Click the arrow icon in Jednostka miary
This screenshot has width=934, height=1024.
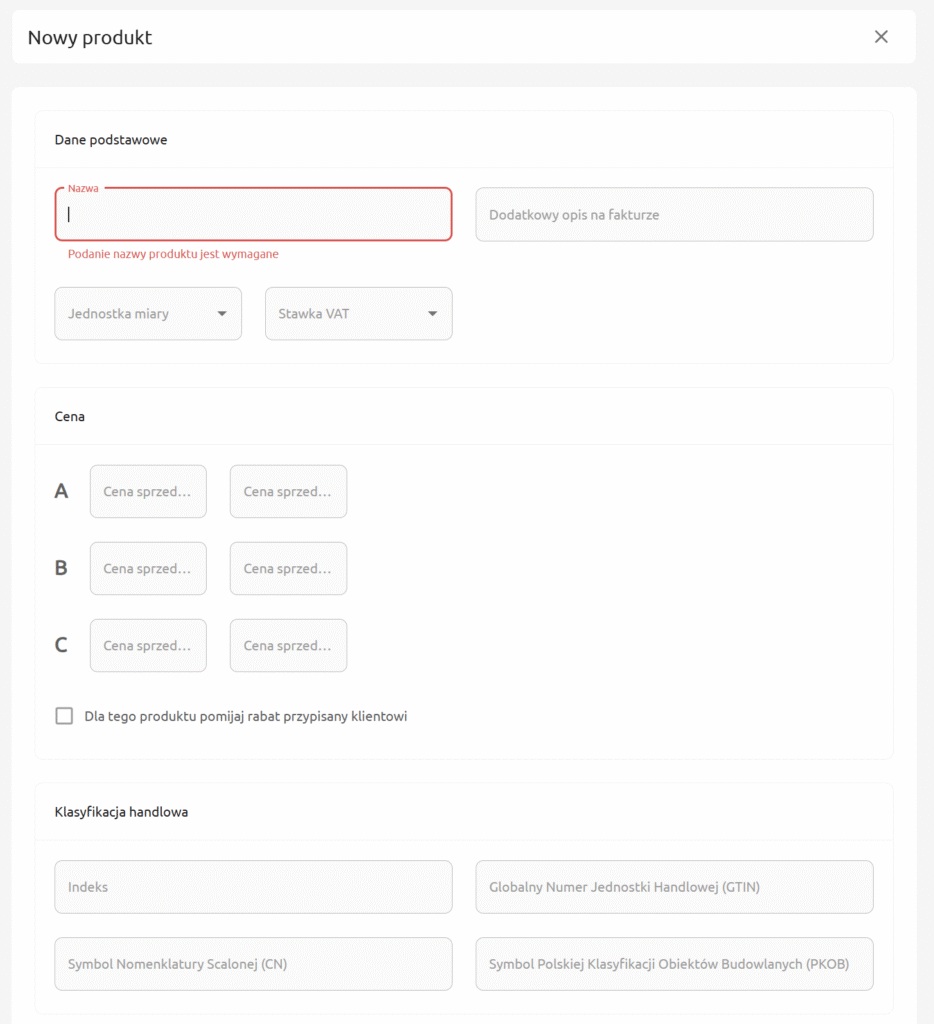click(222, 314)
